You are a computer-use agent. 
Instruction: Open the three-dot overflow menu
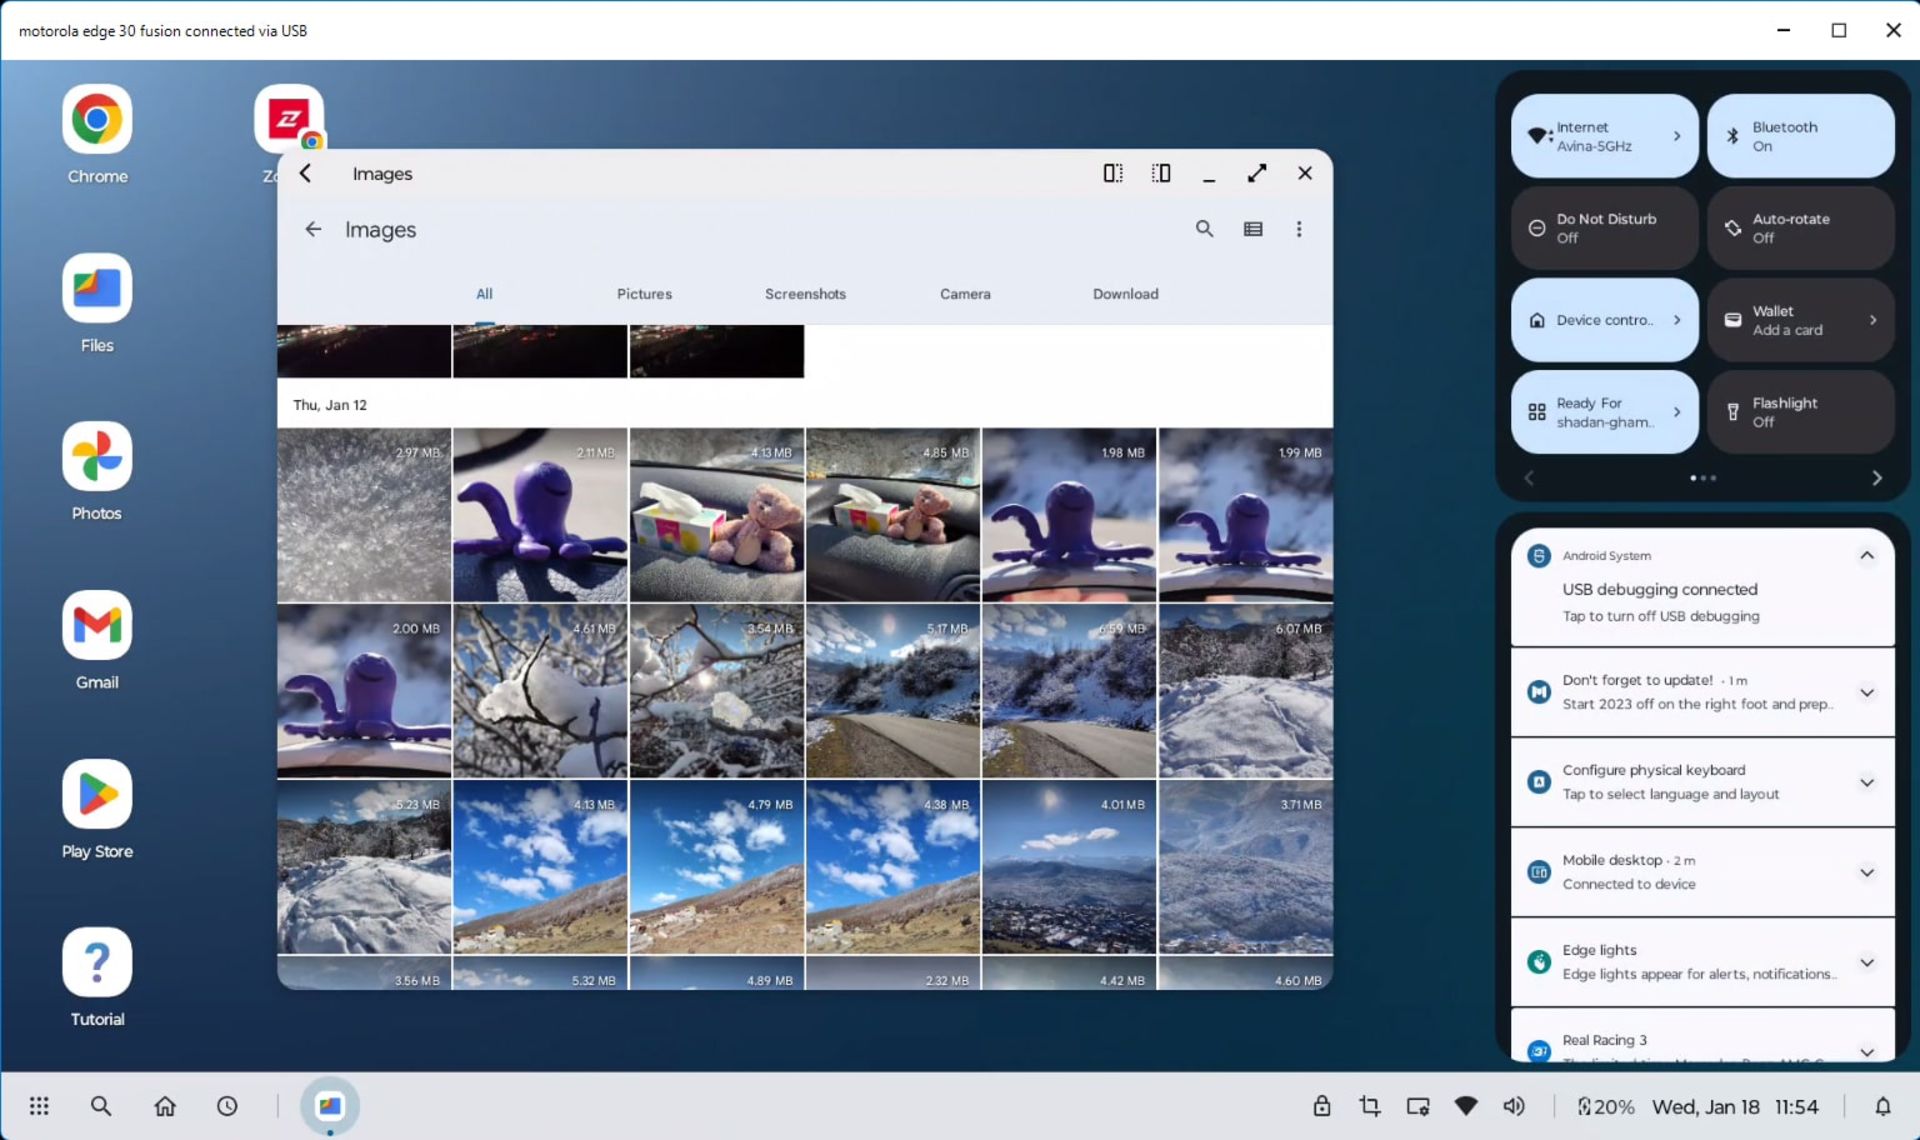1299,229
